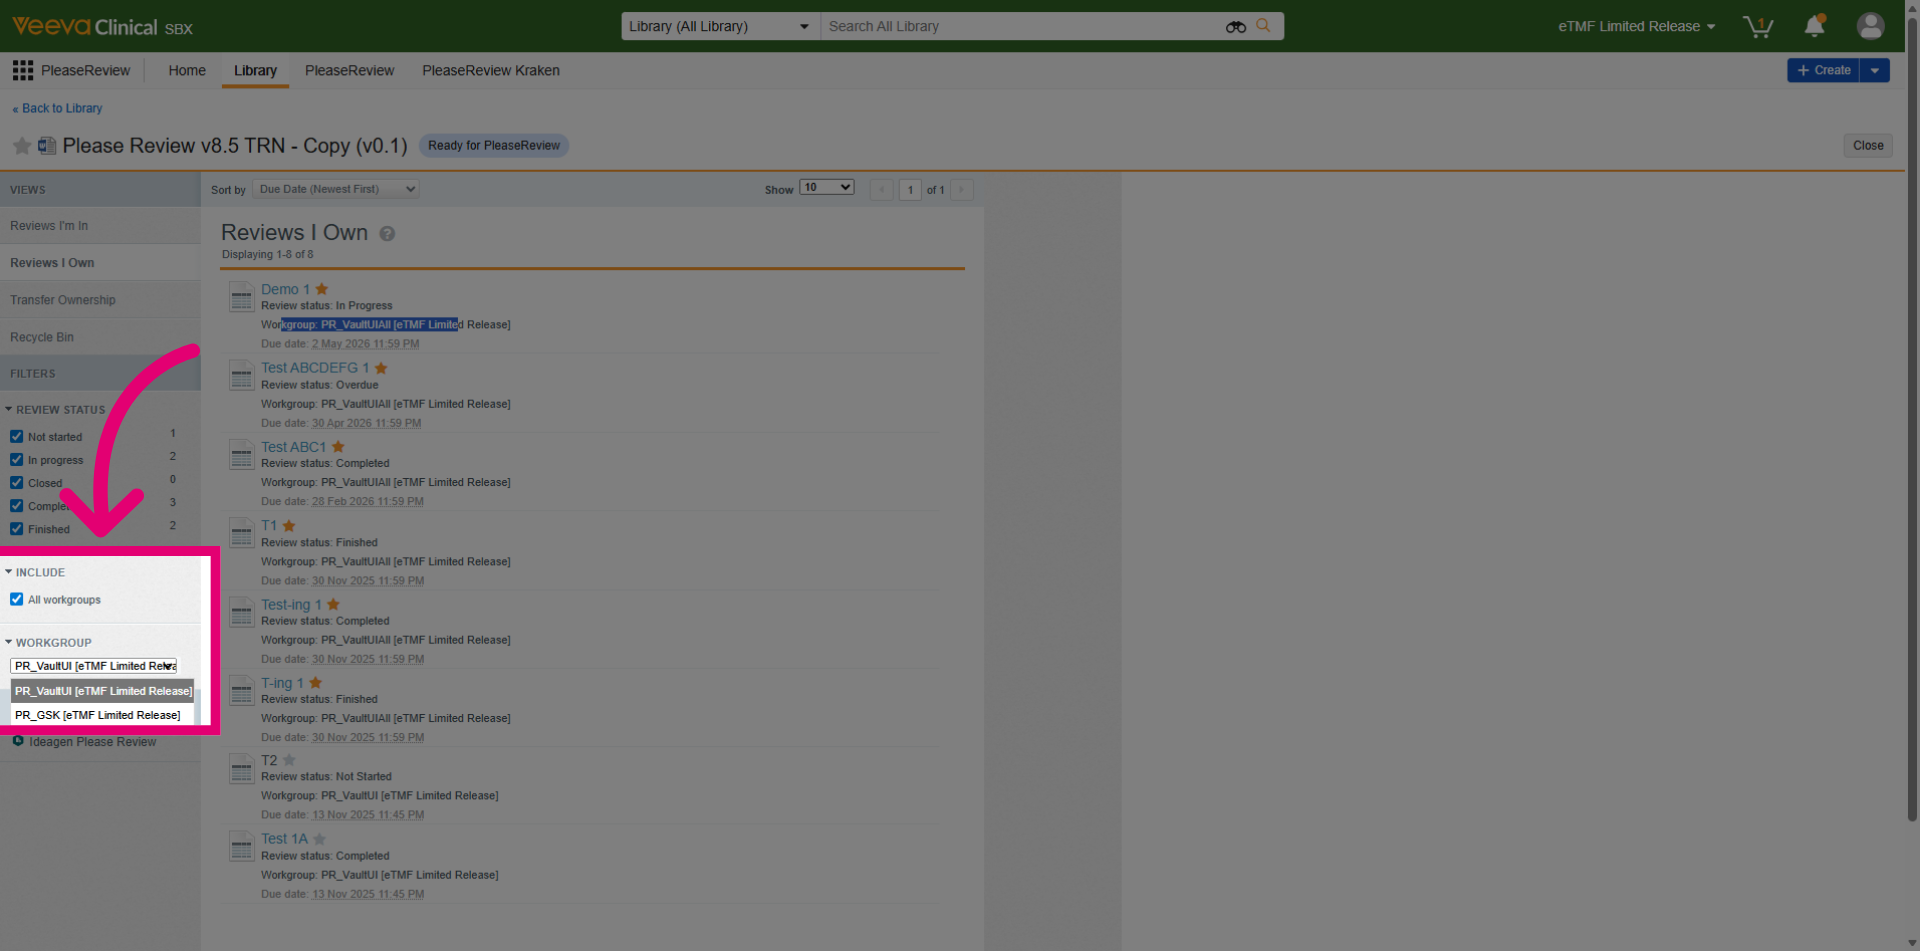Select PR_VaultUI [eTMF Limited Release] option
Image resolution: width=1920 pixels, height=951 pixels.
click(x=103, y=691)
